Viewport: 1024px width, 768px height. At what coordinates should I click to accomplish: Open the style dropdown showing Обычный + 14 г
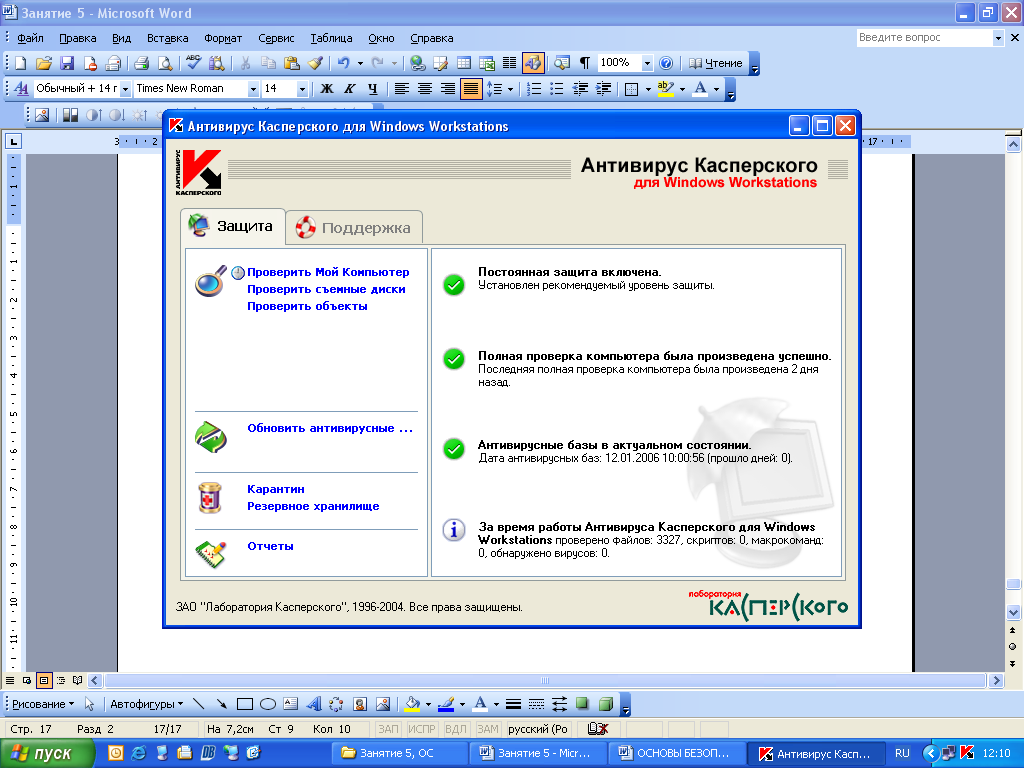pos(125,89)
